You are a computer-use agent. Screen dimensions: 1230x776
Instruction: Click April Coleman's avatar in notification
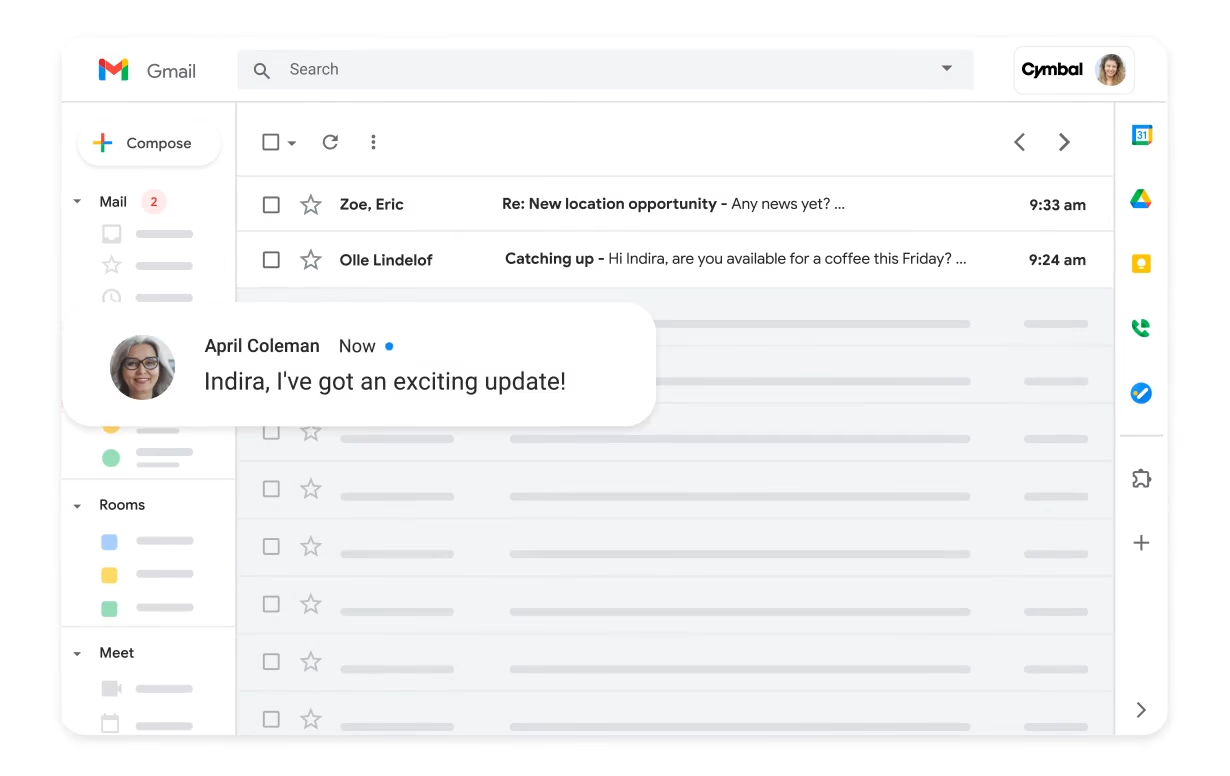point(143,367)
